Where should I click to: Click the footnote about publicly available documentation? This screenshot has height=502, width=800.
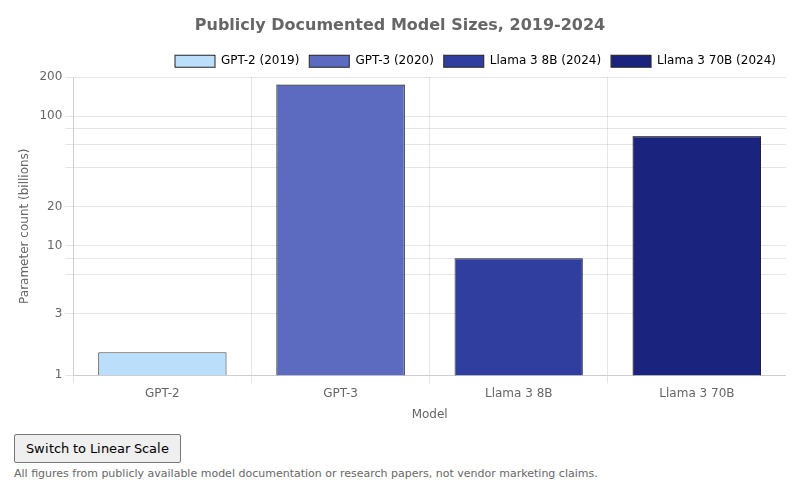tap(306, 473)
